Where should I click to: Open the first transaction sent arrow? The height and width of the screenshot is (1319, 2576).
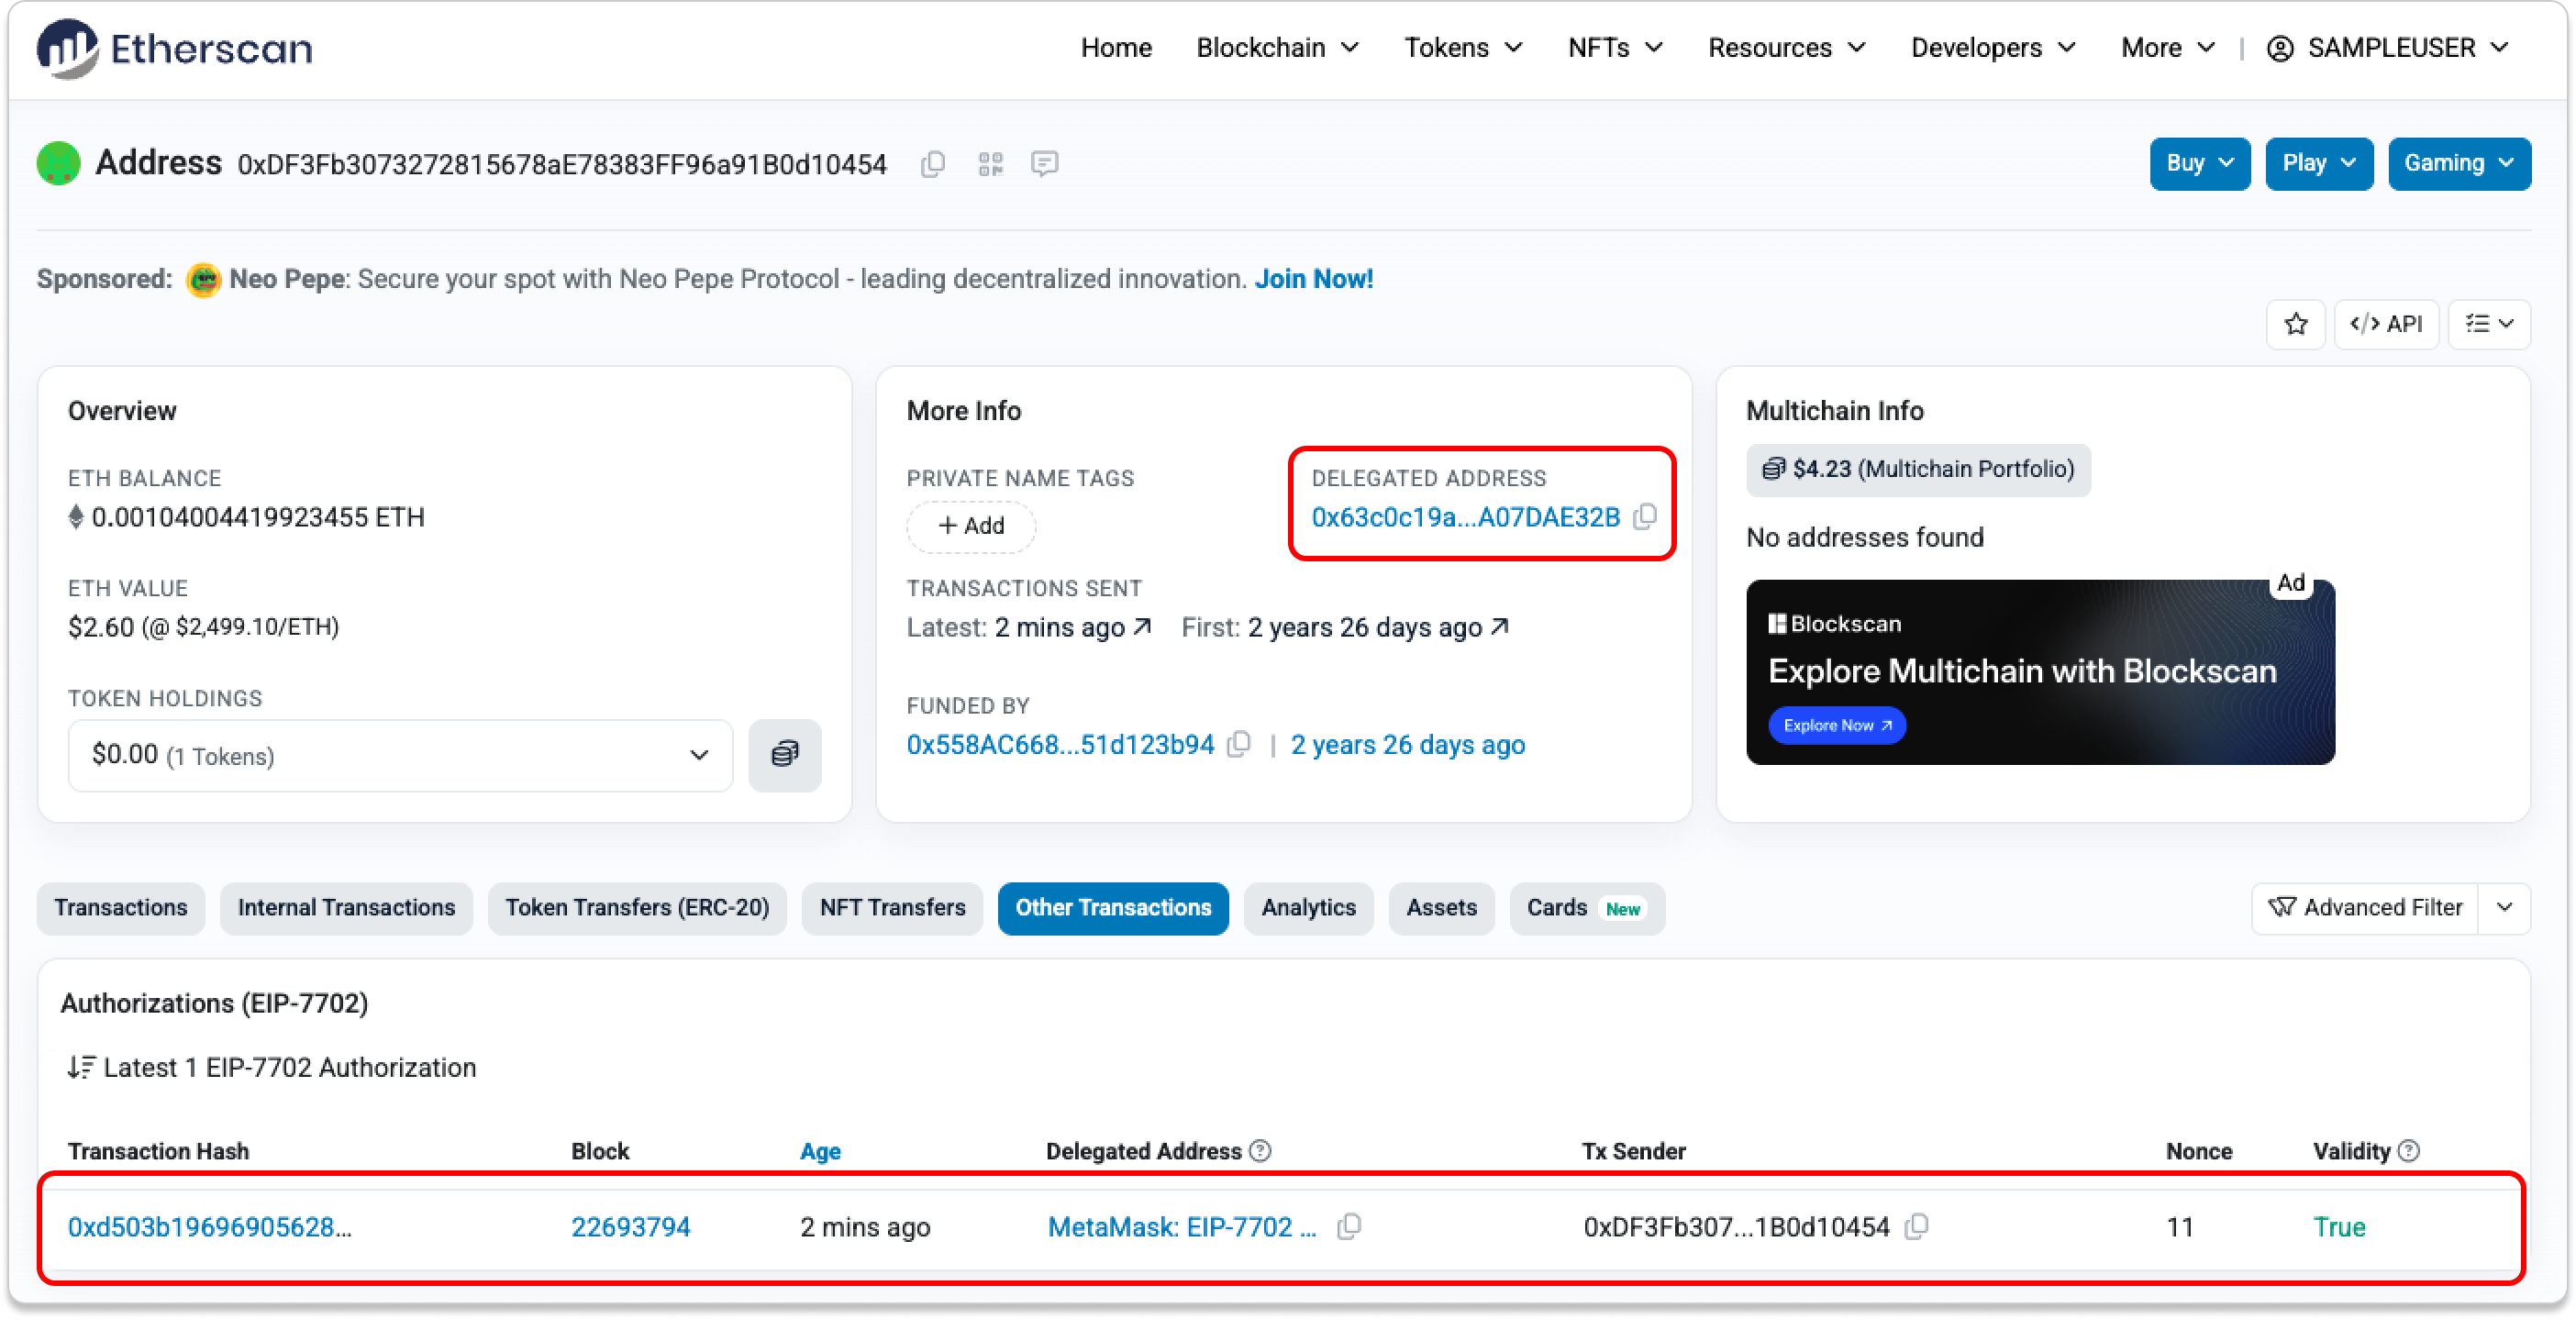pos(1500,627)
